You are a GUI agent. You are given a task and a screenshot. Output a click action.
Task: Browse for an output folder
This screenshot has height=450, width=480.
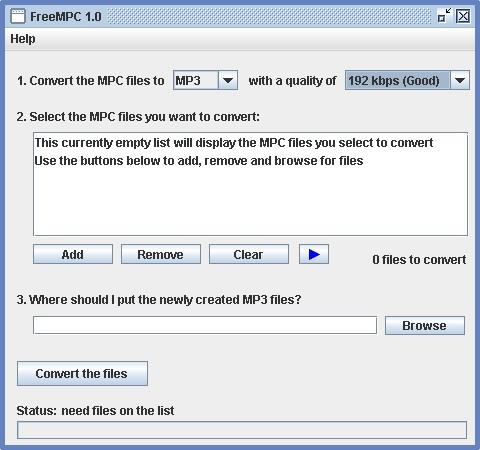tap(425, 325)
